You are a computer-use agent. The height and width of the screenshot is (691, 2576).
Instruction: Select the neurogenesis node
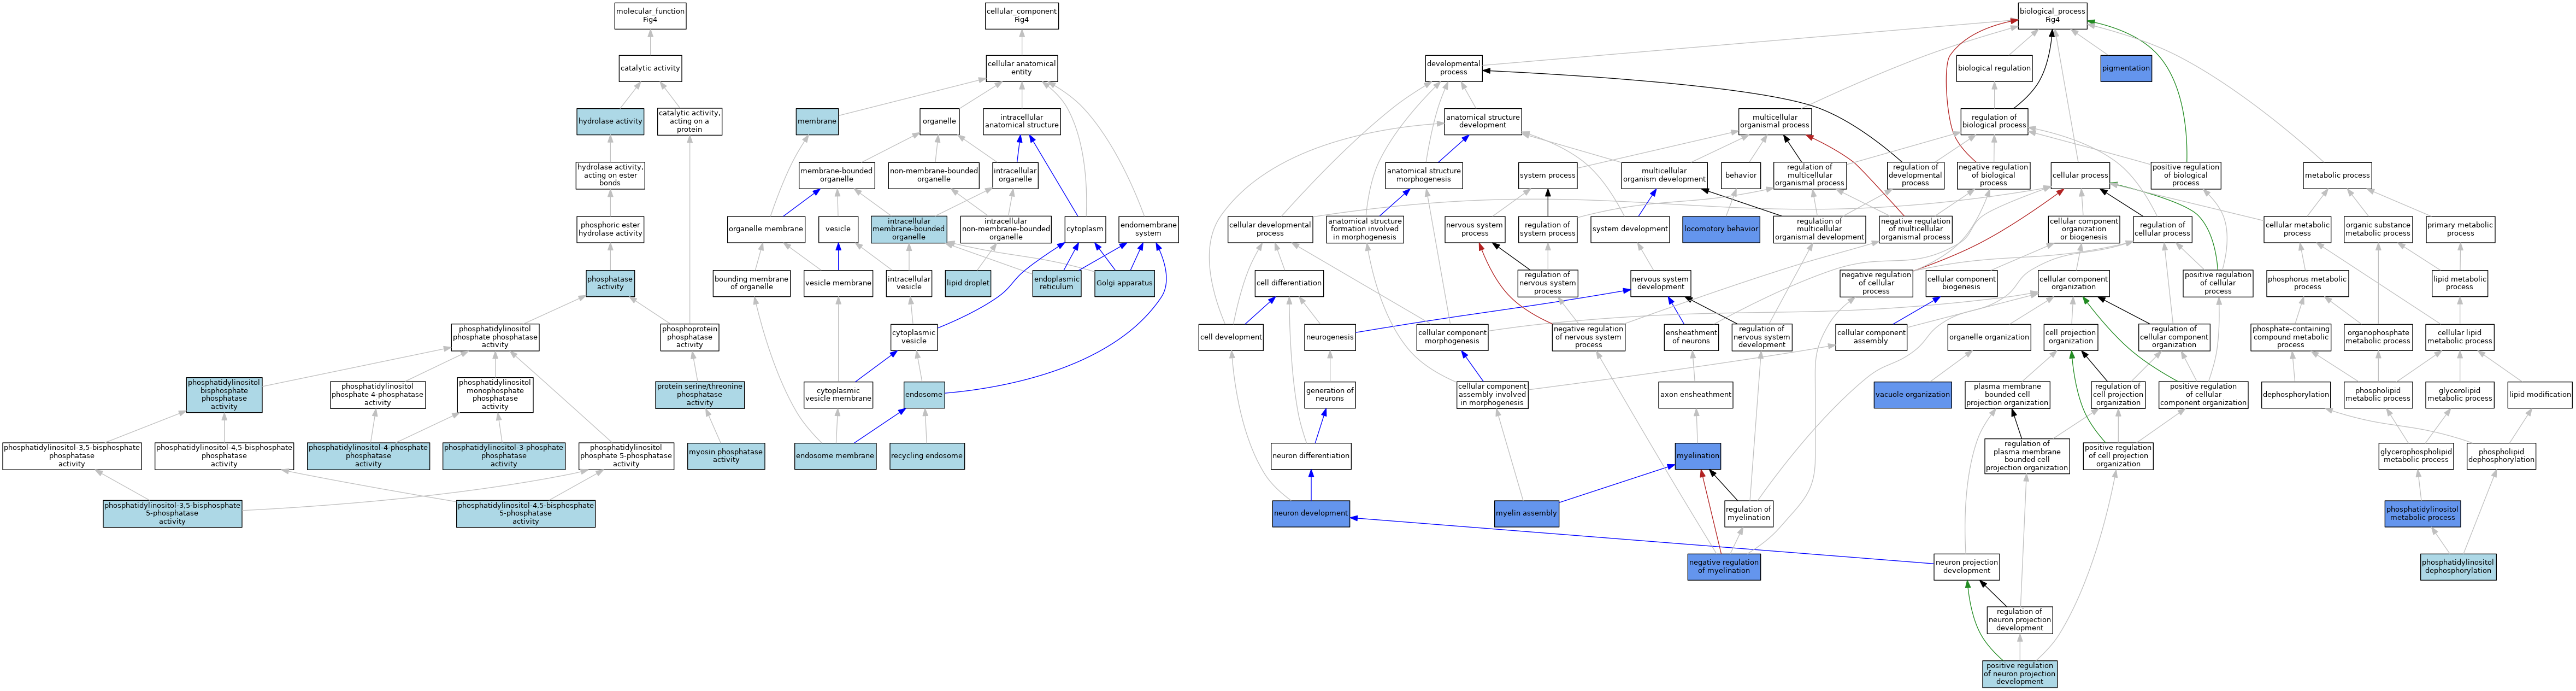[1330, 337]
